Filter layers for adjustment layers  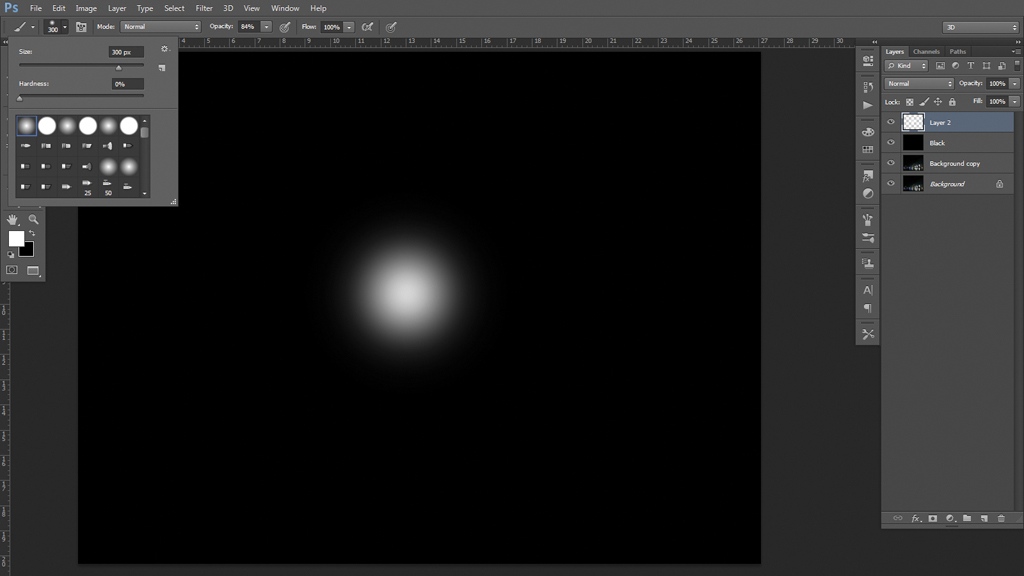pyautogui.click(x=955, y=66)
